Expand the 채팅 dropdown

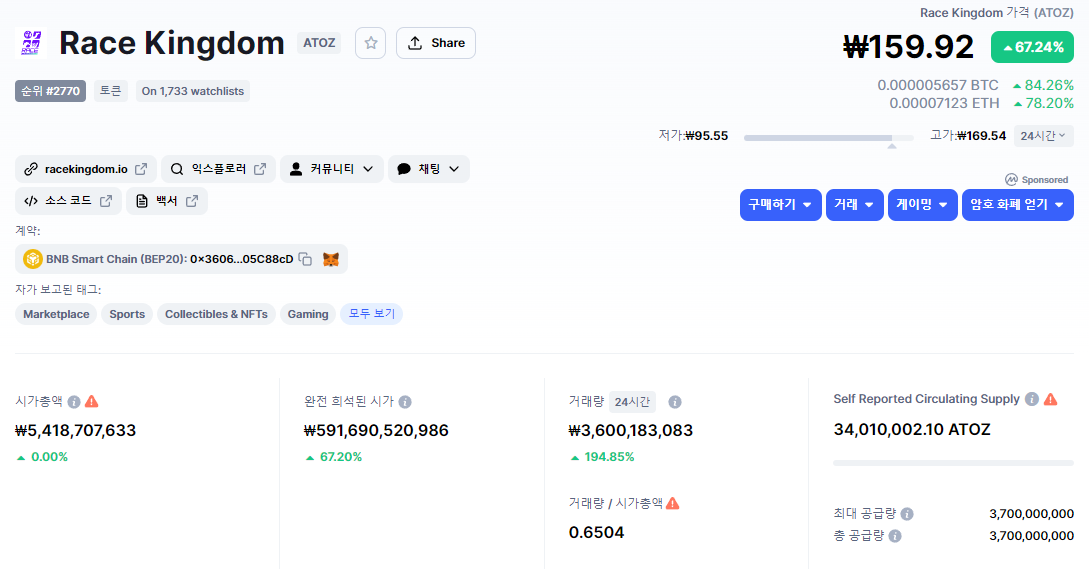pyautogui.click(x=429, y=169)
